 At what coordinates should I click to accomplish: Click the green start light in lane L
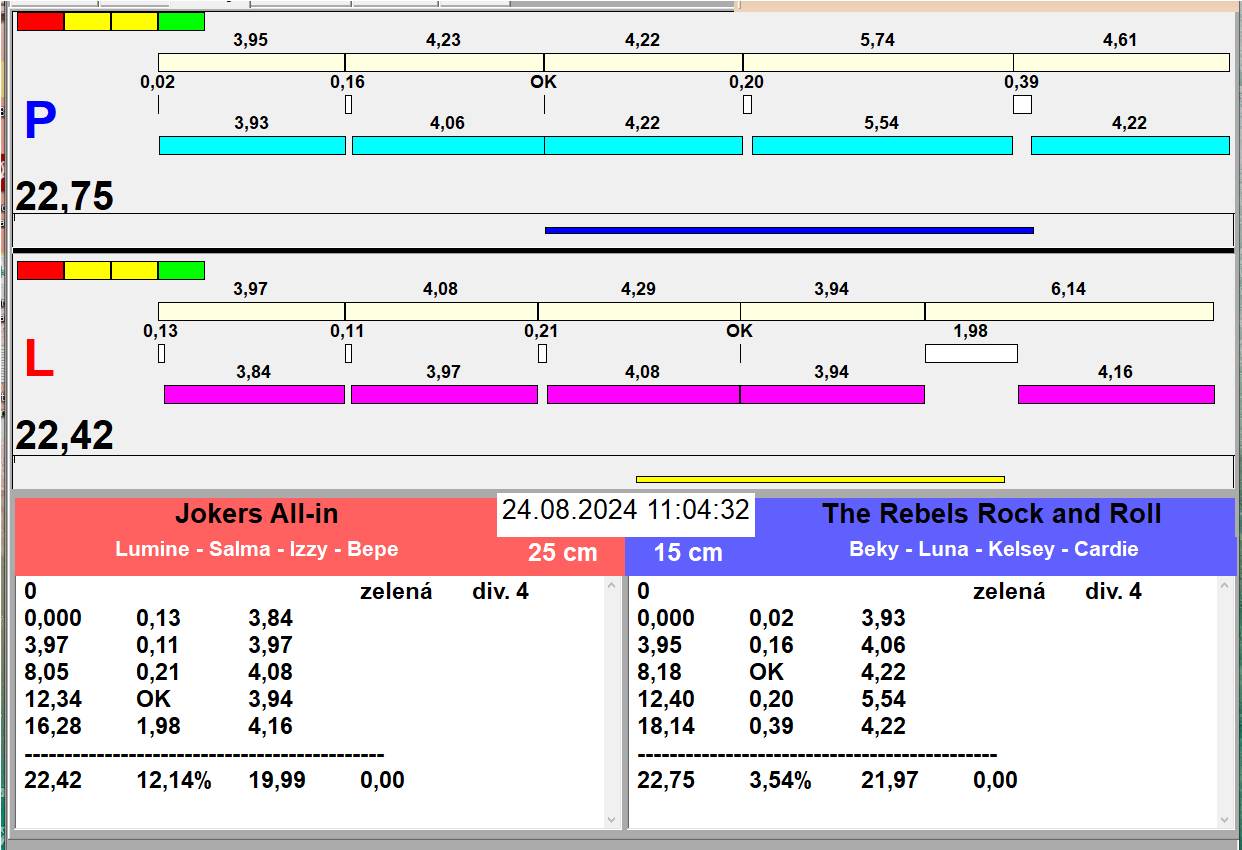coord(181,270)
